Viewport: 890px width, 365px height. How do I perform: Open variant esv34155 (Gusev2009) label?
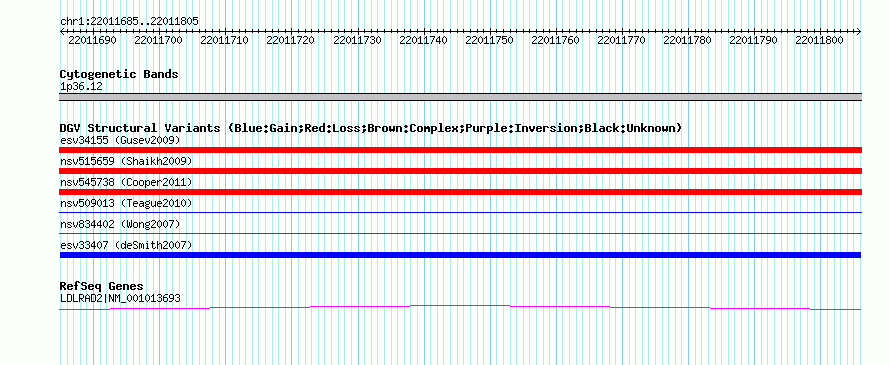120,140
